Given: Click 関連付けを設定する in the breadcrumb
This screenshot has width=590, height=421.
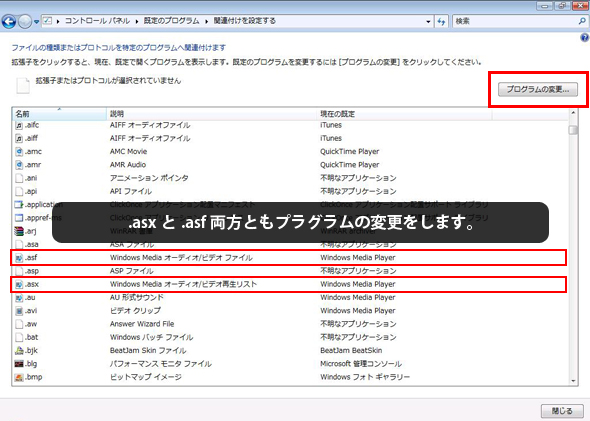Looking at the screenshot, I should coord(245,21).
